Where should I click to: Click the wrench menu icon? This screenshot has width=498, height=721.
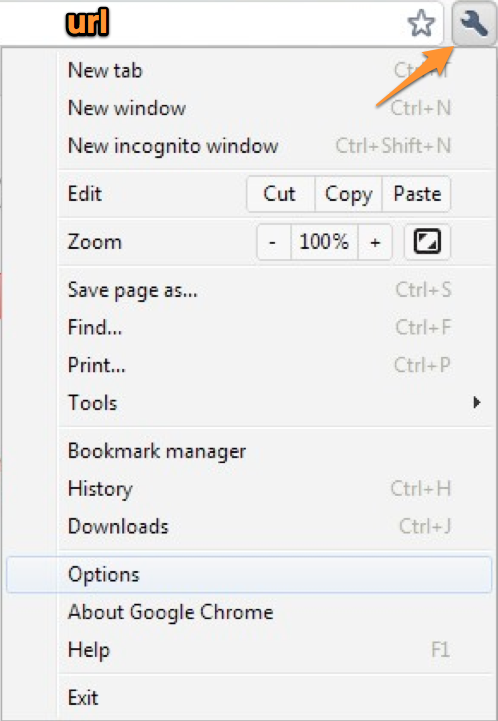click(x=474, y=23)
